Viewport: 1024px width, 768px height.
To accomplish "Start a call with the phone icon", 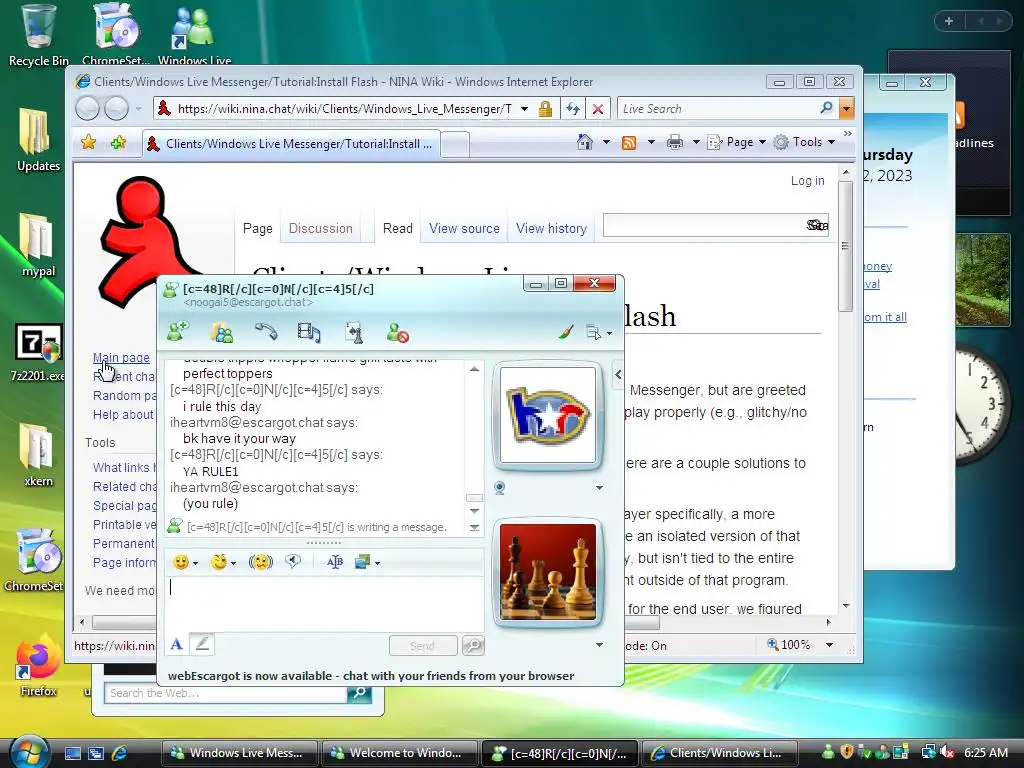I will coord(265,332).
